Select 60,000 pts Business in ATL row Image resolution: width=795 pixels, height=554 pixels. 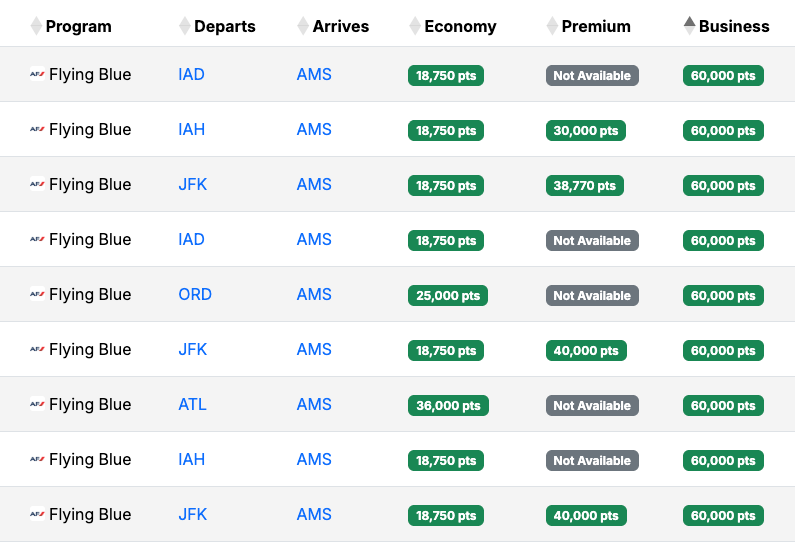click(723, 406)
